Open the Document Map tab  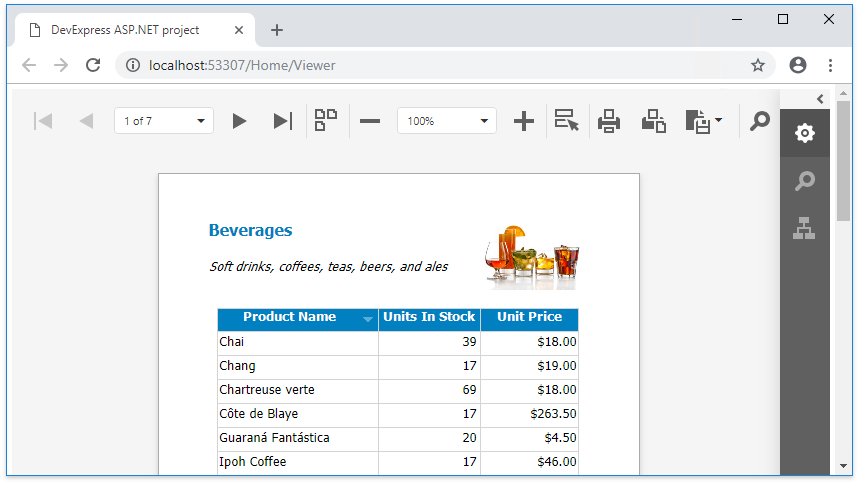click(x=805, y=229)
